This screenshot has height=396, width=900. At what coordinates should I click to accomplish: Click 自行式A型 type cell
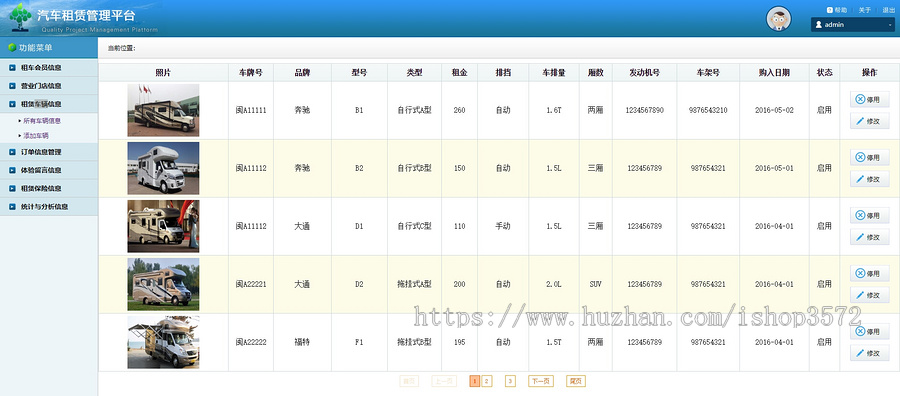click(x=414, y=110)
